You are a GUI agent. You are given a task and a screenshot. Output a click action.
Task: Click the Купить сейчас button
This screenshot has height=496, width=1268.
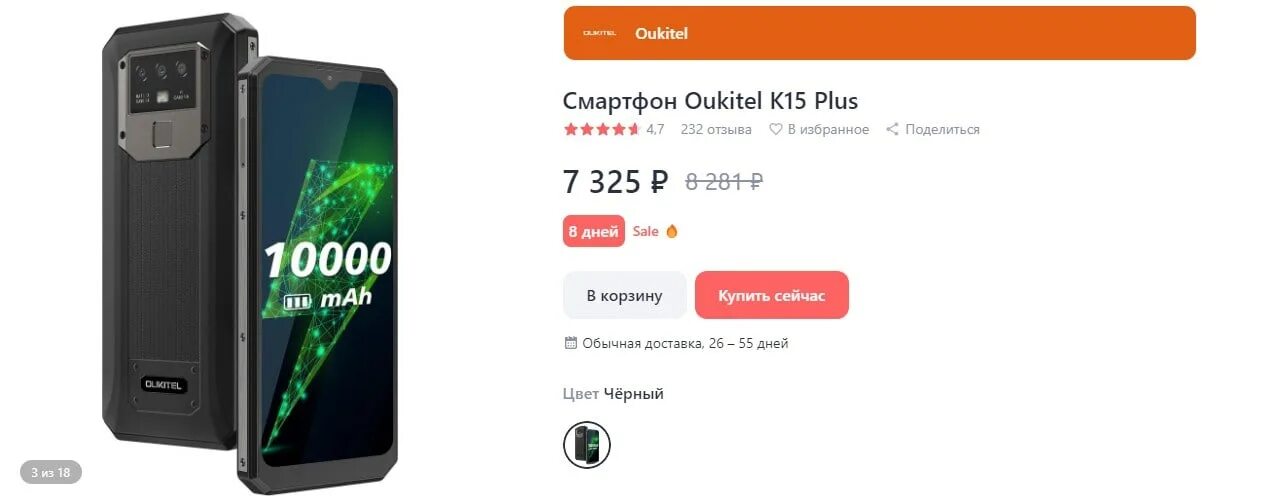(x=772, y=295)
